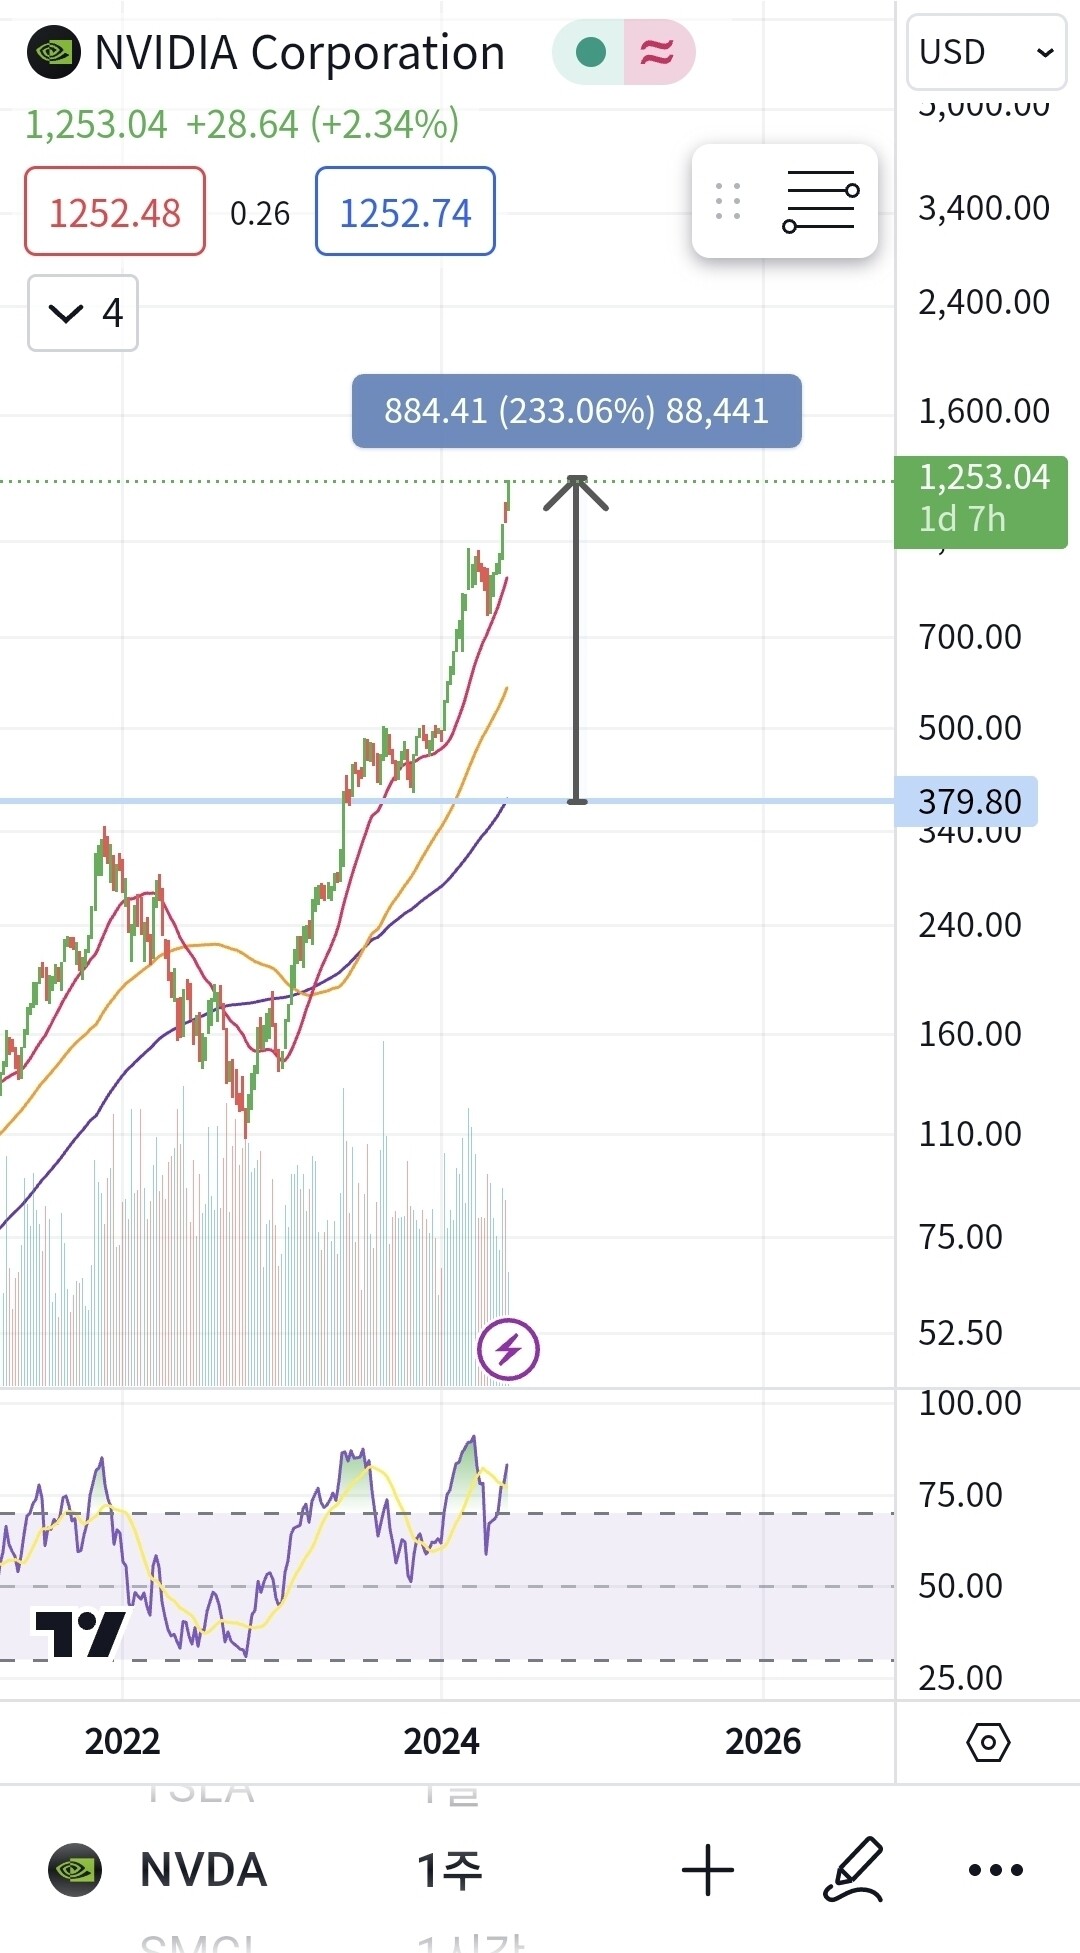Tap the plus icon to add

pos(708,1870)
